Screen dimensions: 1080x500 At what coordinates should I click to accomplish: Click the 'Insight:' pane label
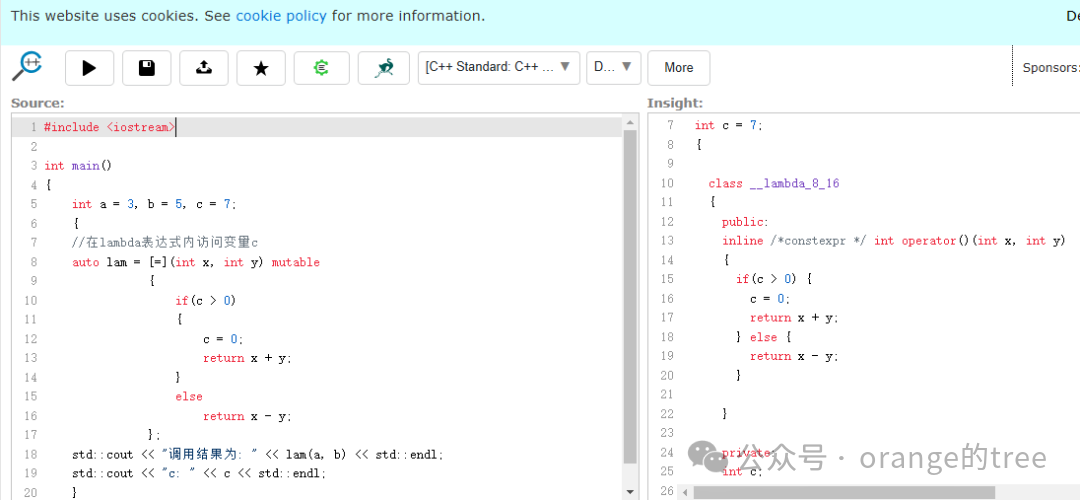tap(675, 103)
